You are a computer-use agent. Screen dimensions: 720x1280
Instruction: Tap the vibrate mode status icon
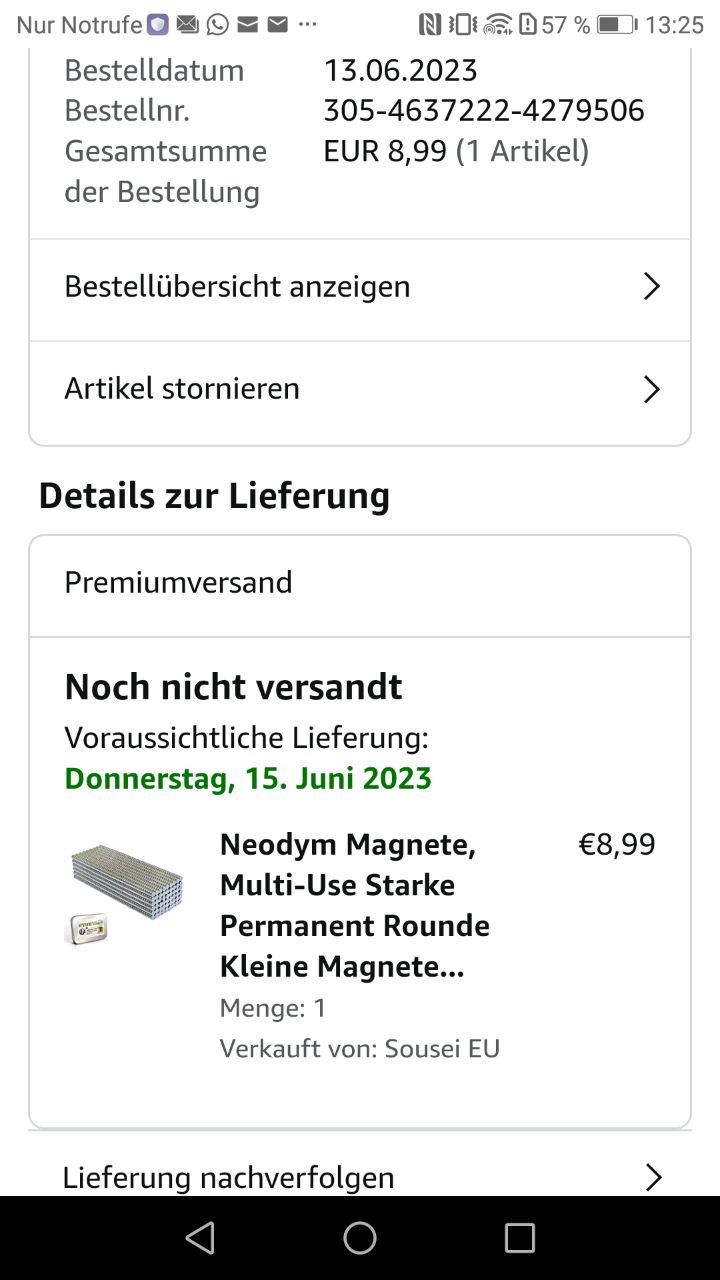click(x=463, y=25)
